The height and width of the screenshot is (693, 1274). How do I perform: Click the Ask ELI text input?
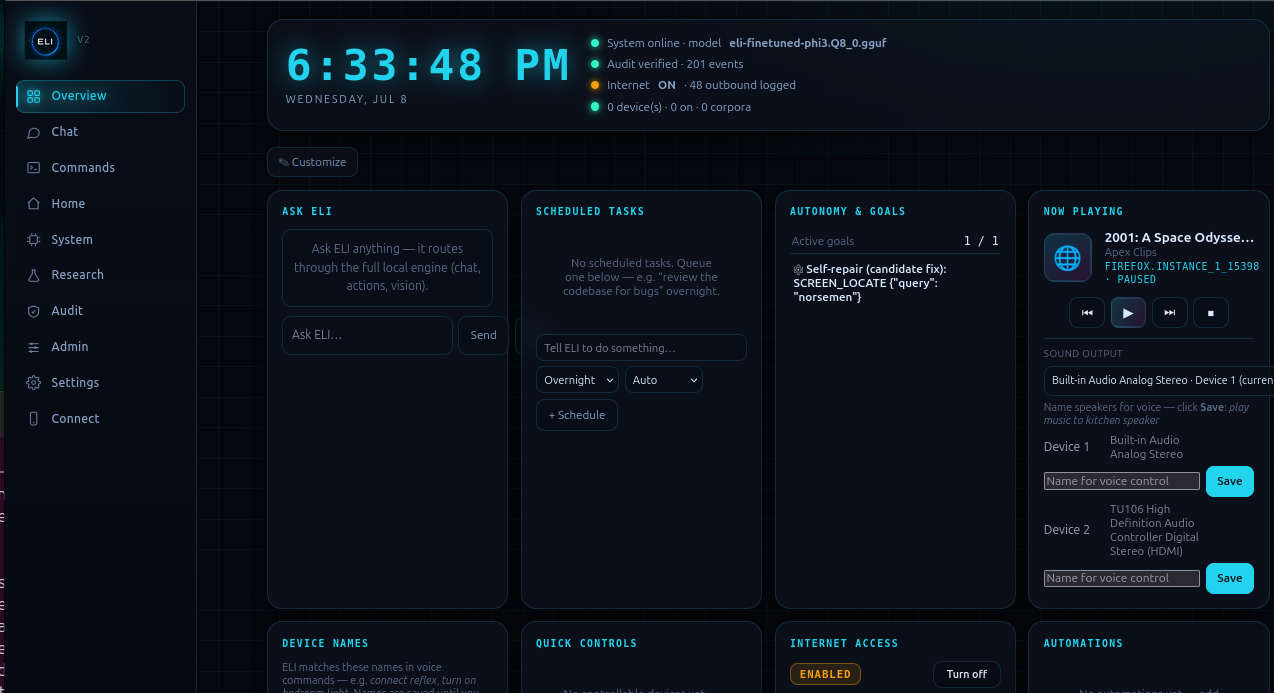[367, 335]
